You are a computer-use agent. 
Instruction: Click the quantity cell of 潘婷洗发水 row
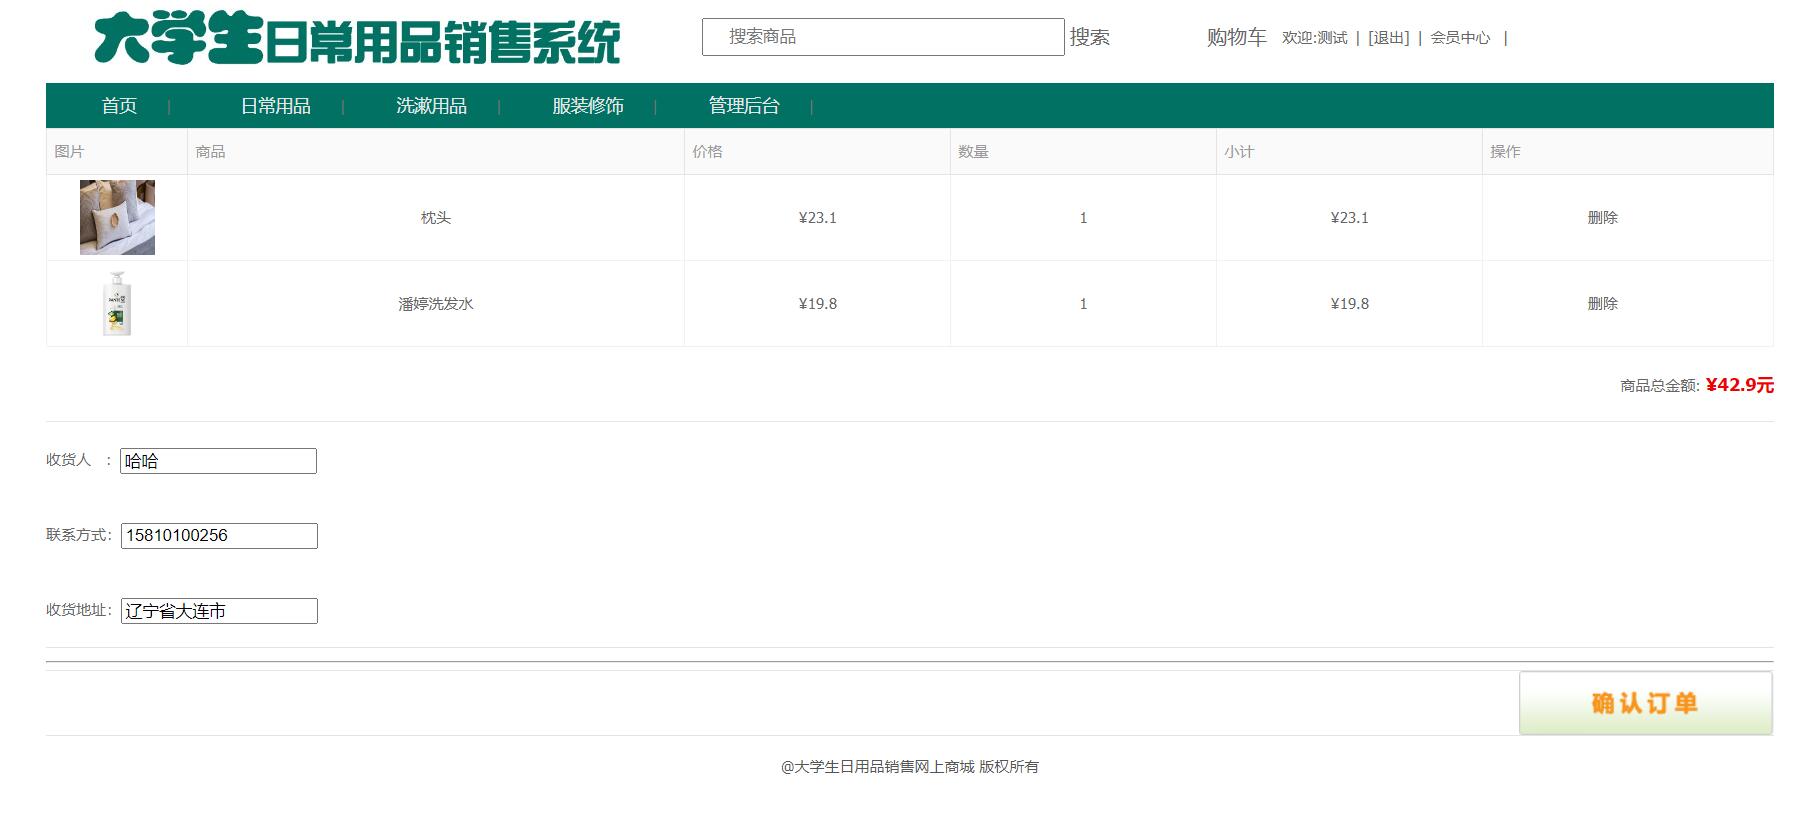point(1083,304)
